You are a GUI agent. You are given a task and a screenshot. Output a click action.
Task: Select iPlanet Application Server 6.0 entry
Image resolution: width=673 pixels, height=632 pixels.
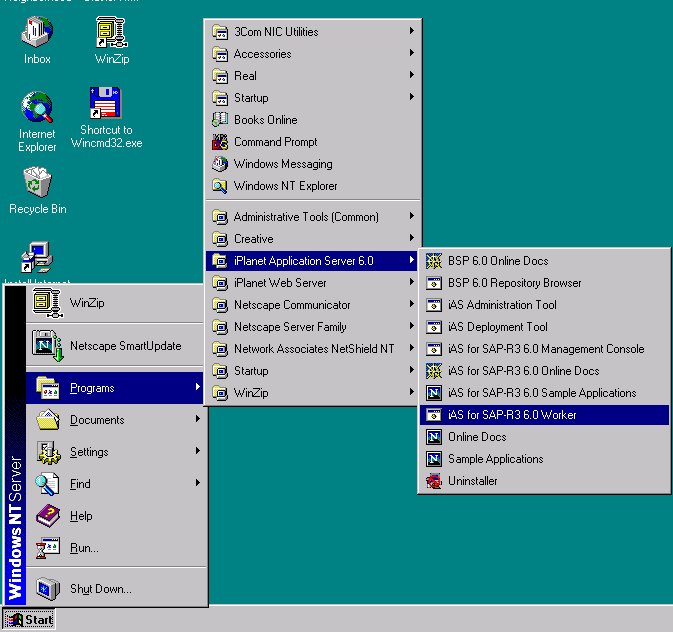pos(312,261)
